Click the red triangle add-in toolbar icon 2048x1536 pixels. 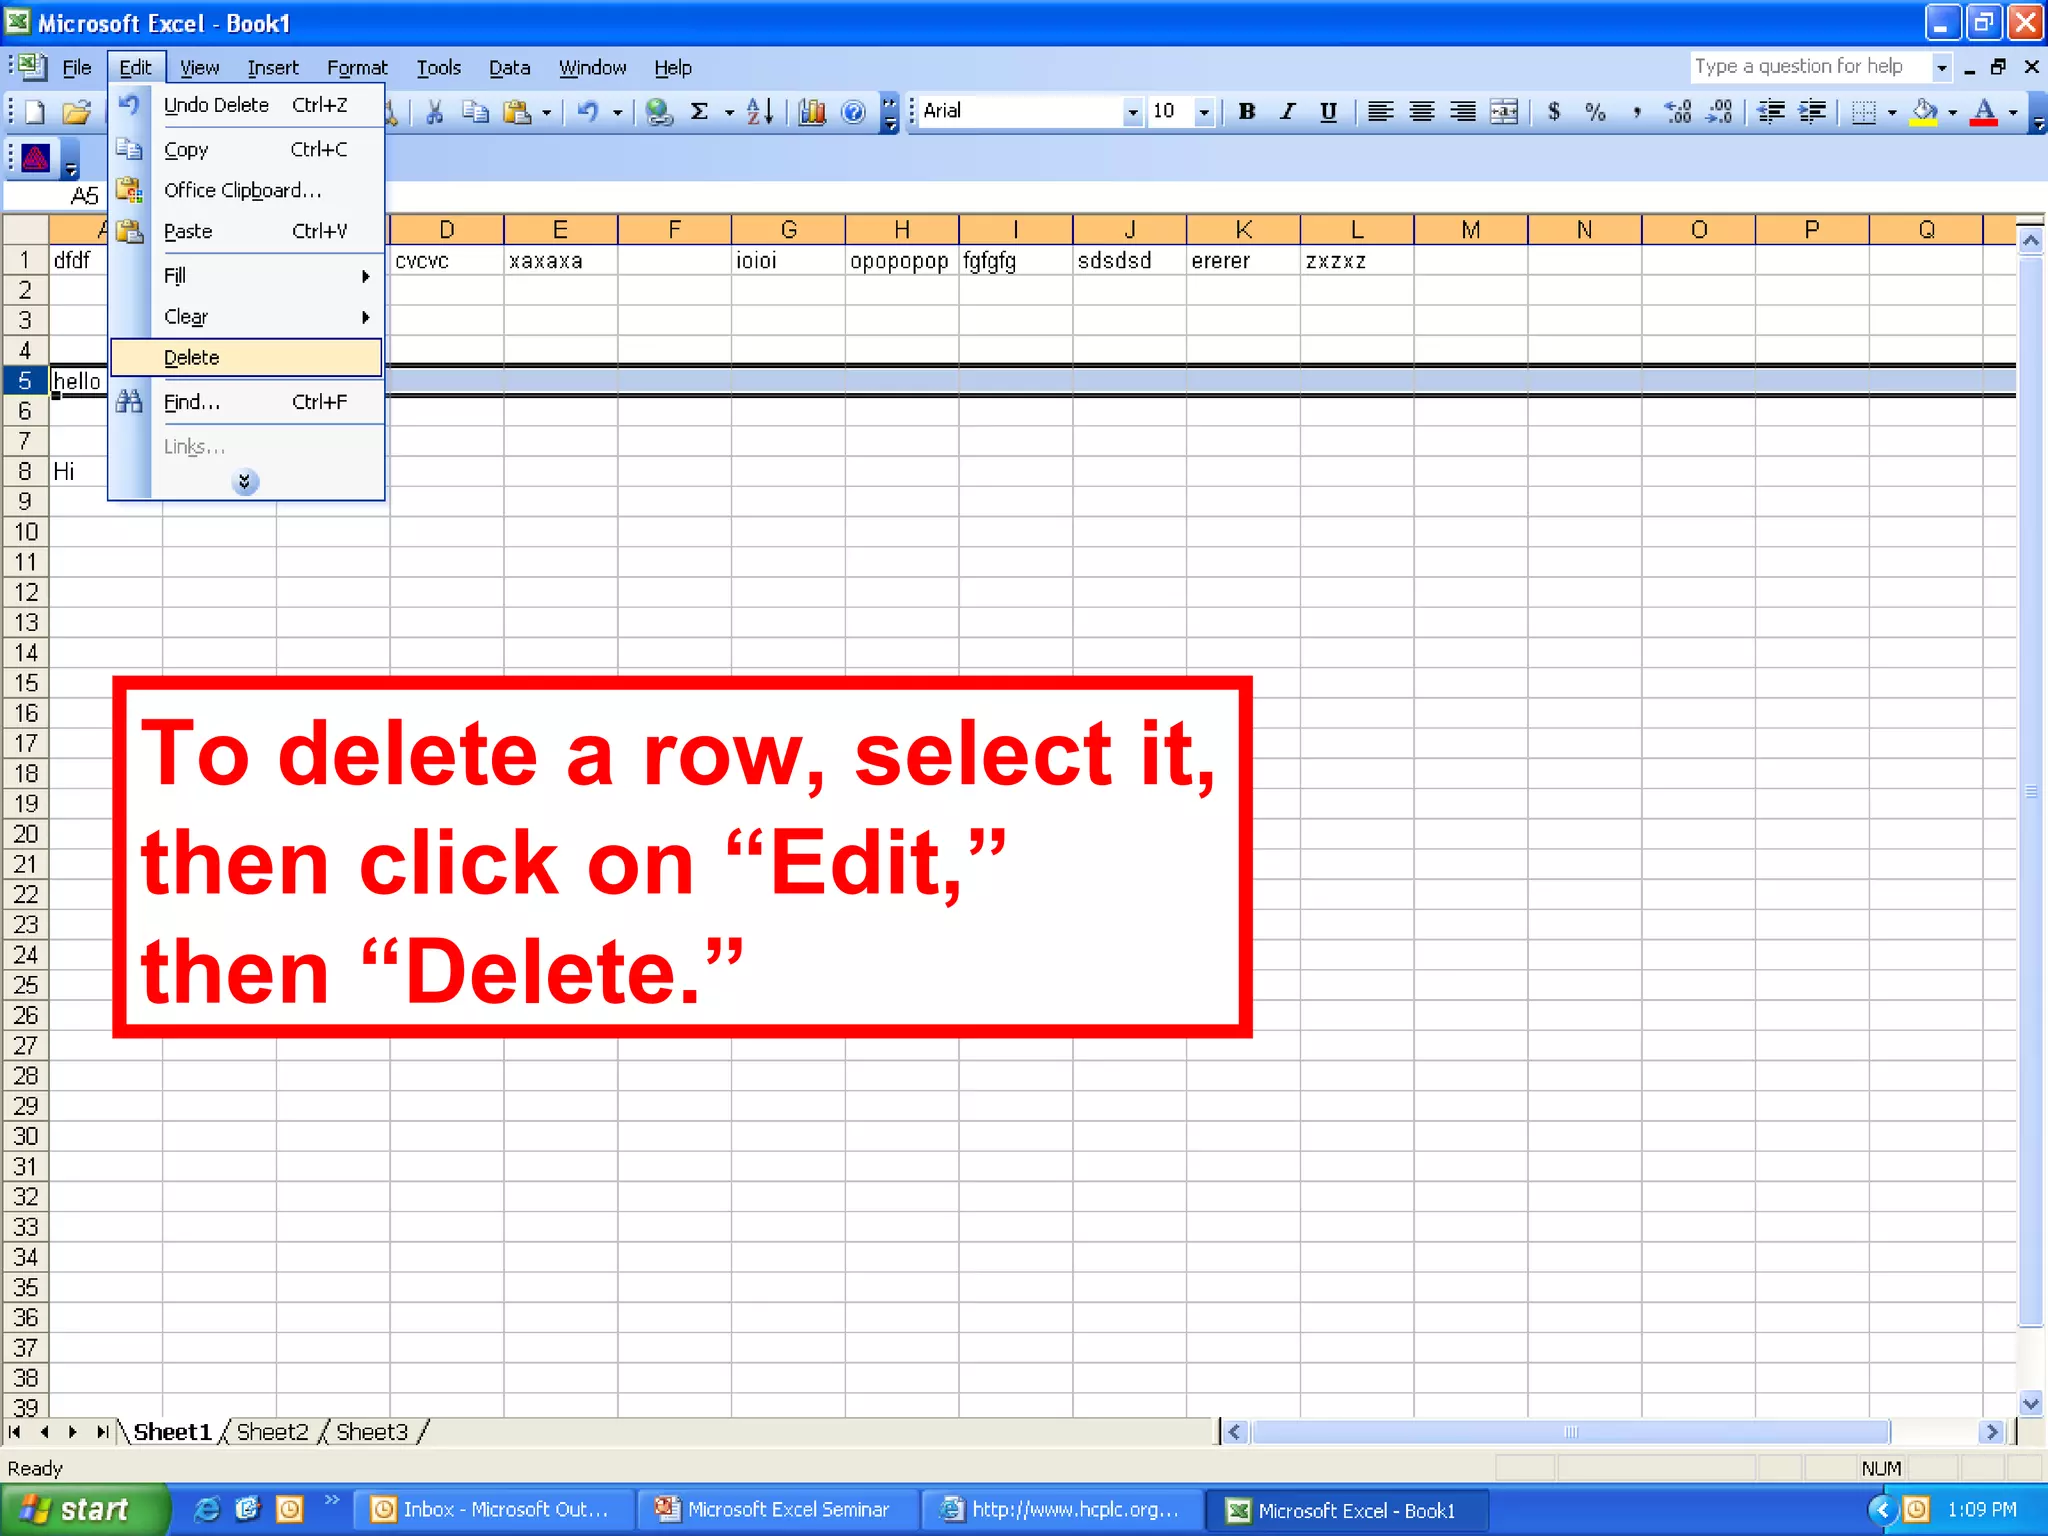click(36, 158)
